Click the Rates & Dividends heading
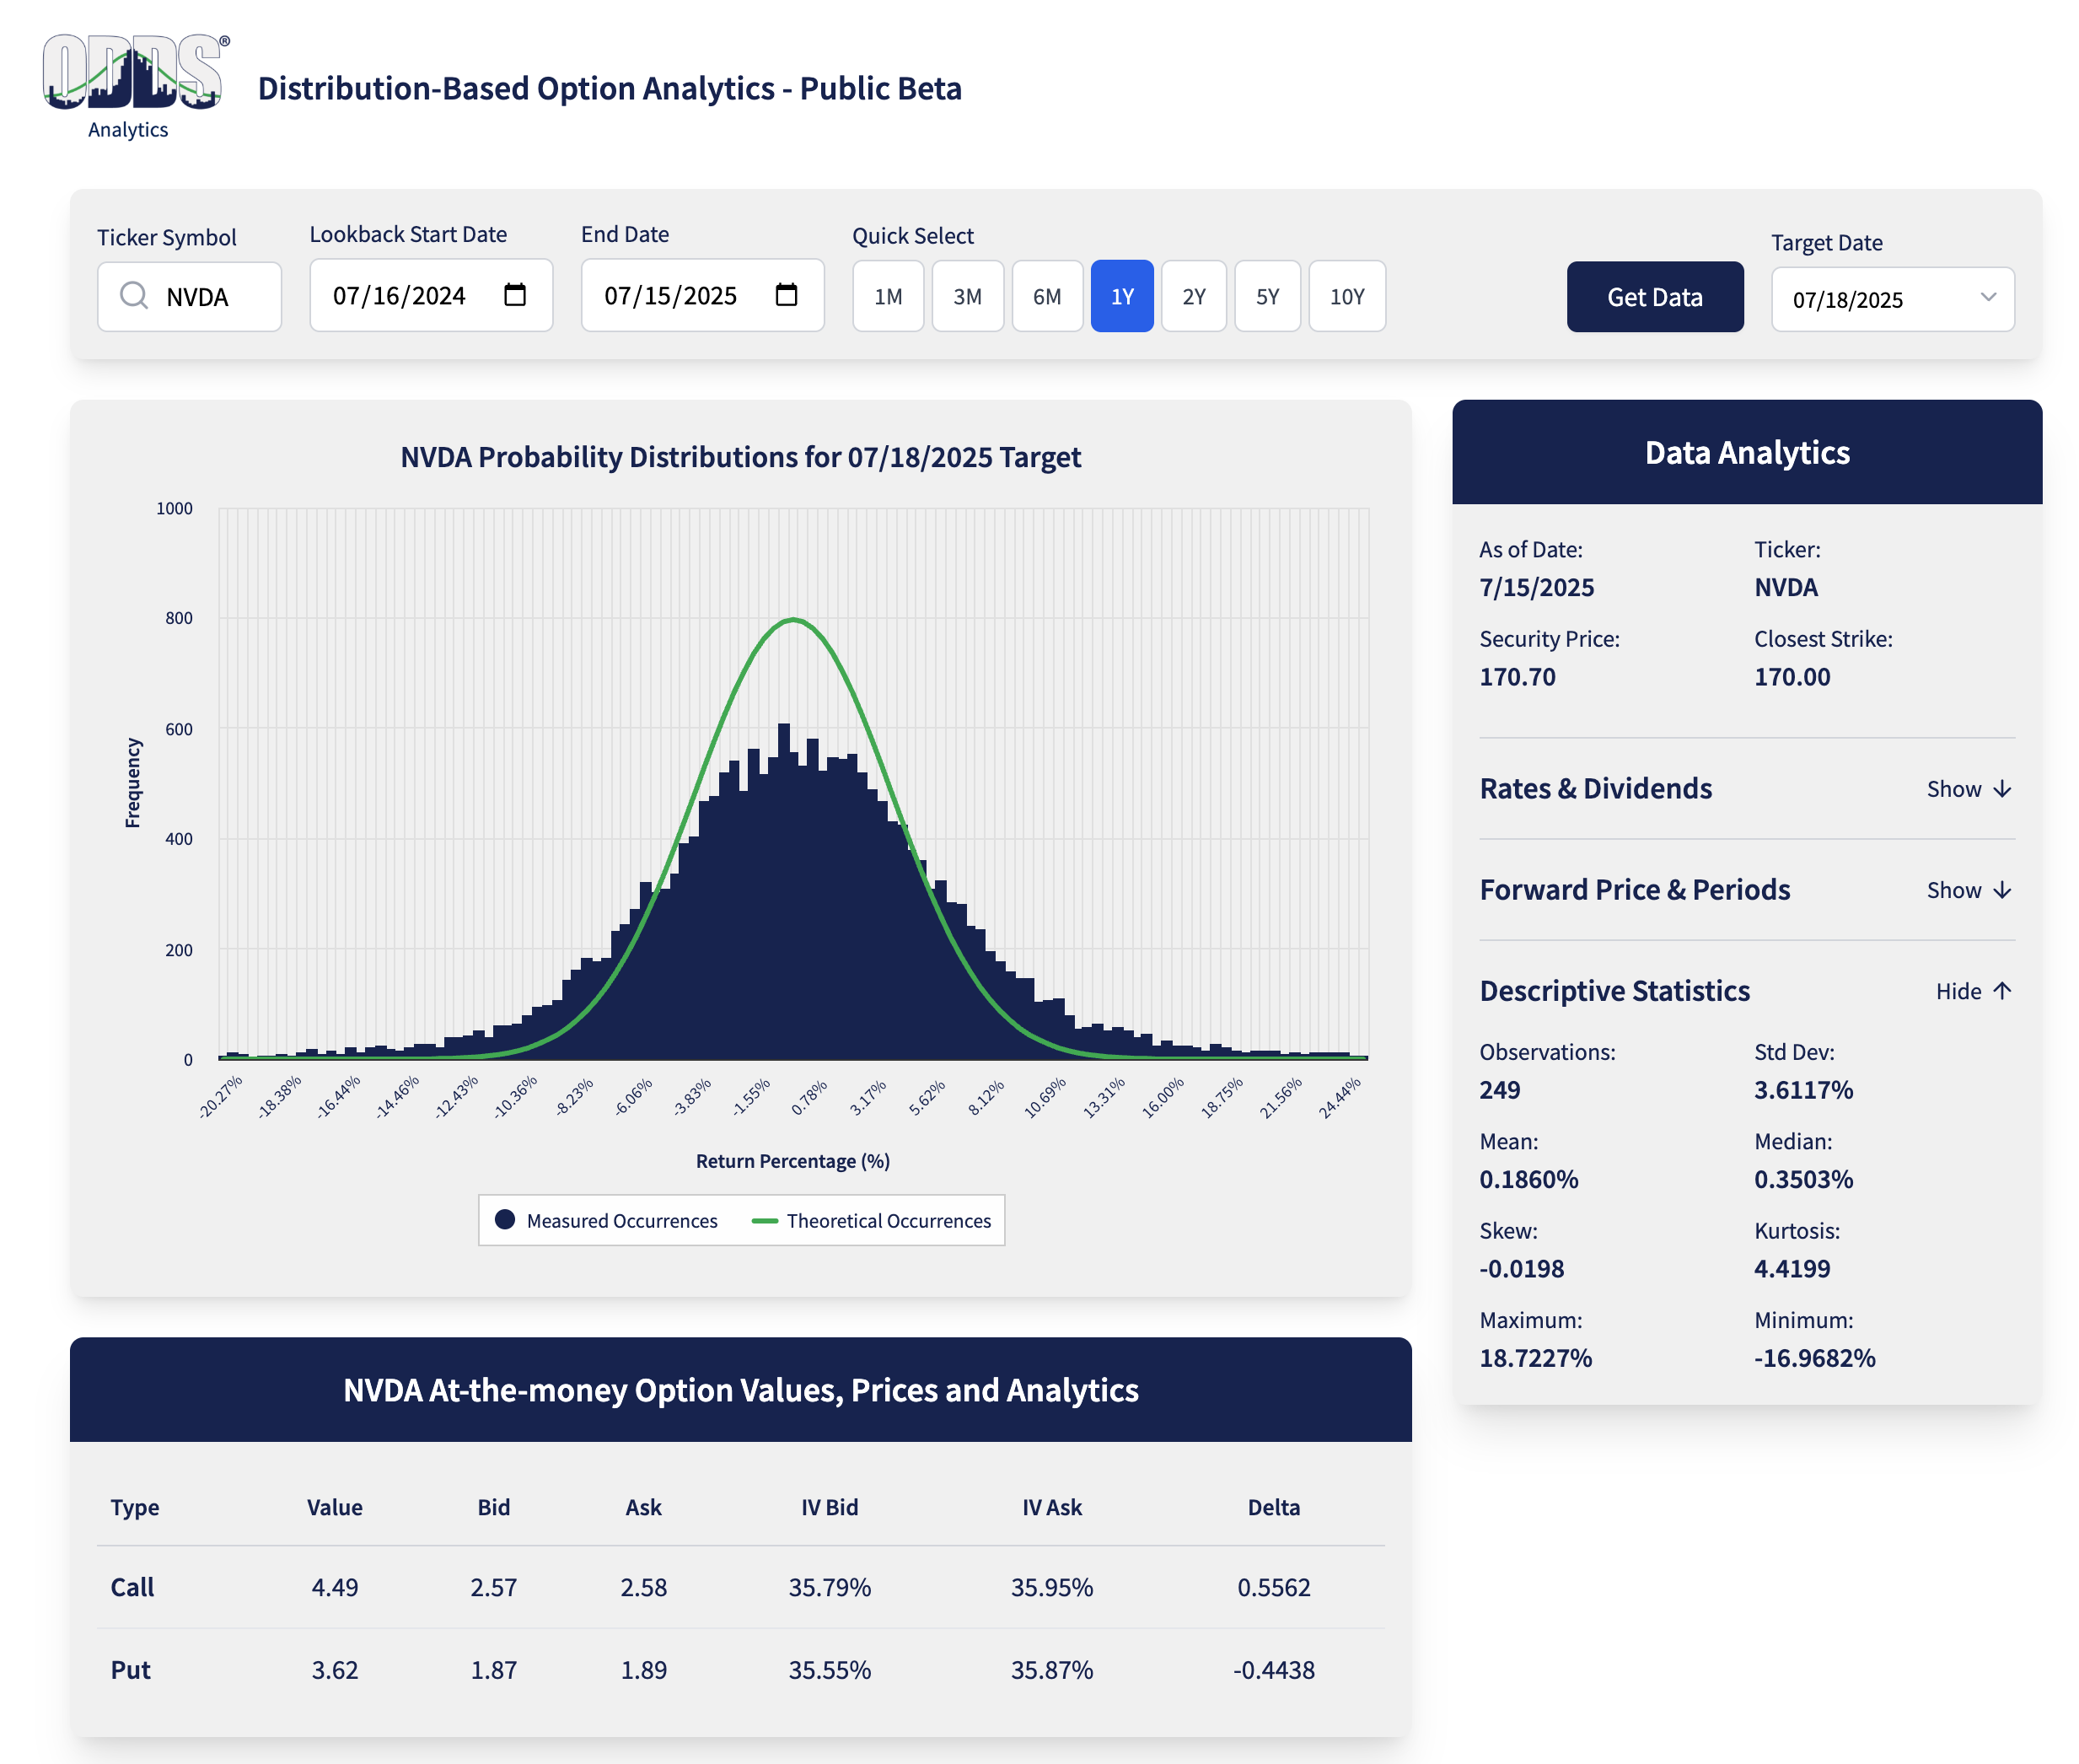 (x=1595, y=788)
